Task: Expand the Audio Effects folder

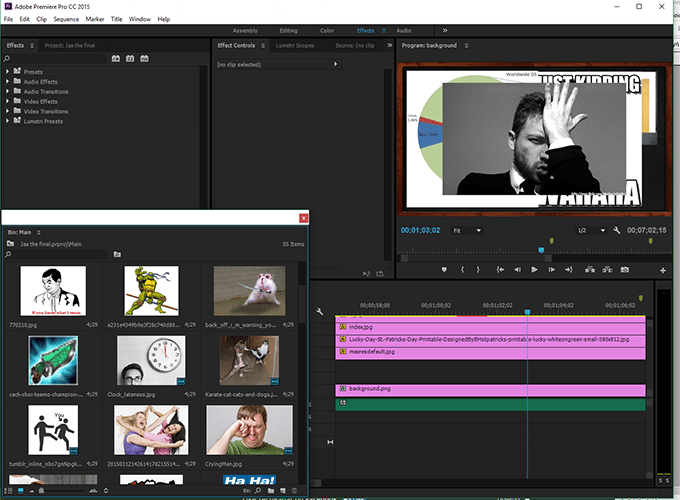Action: click(x=7, y=82)
